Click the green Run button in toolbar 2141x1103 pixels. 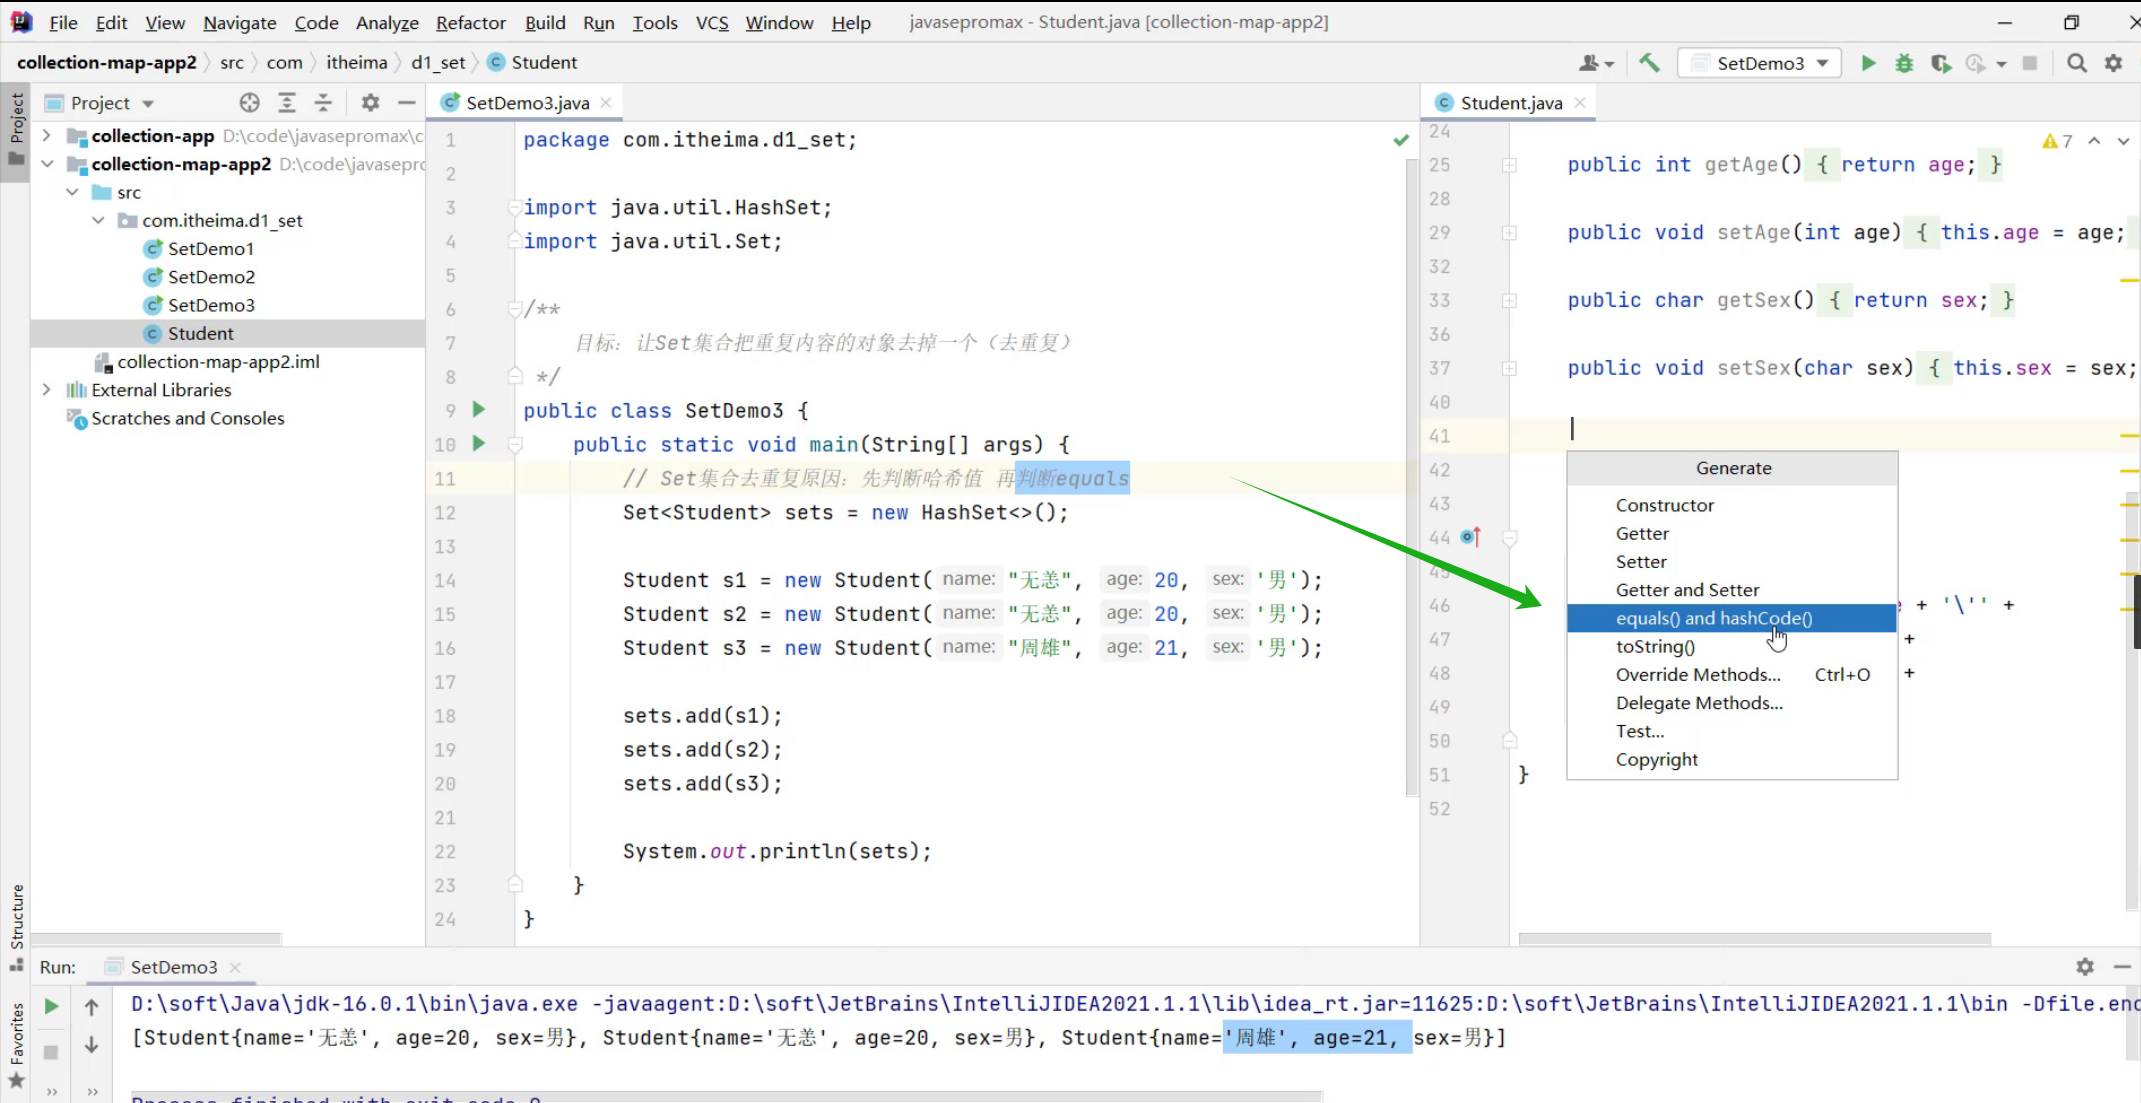pyautogui.click(x=1867, y=63)
